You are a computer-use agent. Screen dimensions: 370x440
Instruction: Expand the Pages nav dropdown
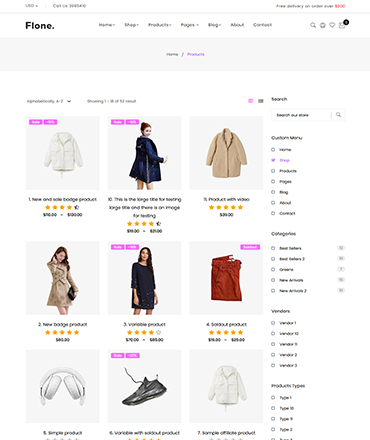[x=190, y=25]
